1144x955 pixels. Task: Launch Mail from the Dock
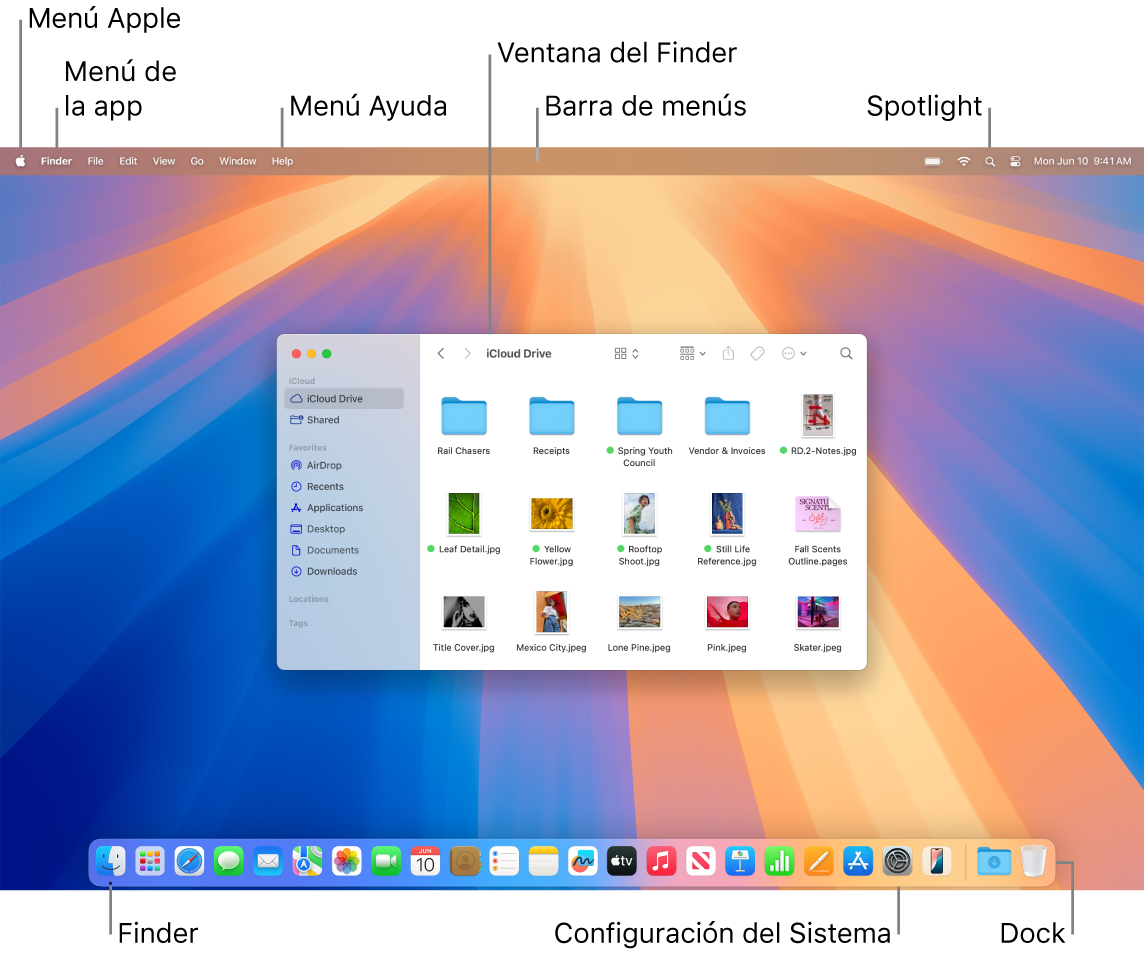point(267,861)
